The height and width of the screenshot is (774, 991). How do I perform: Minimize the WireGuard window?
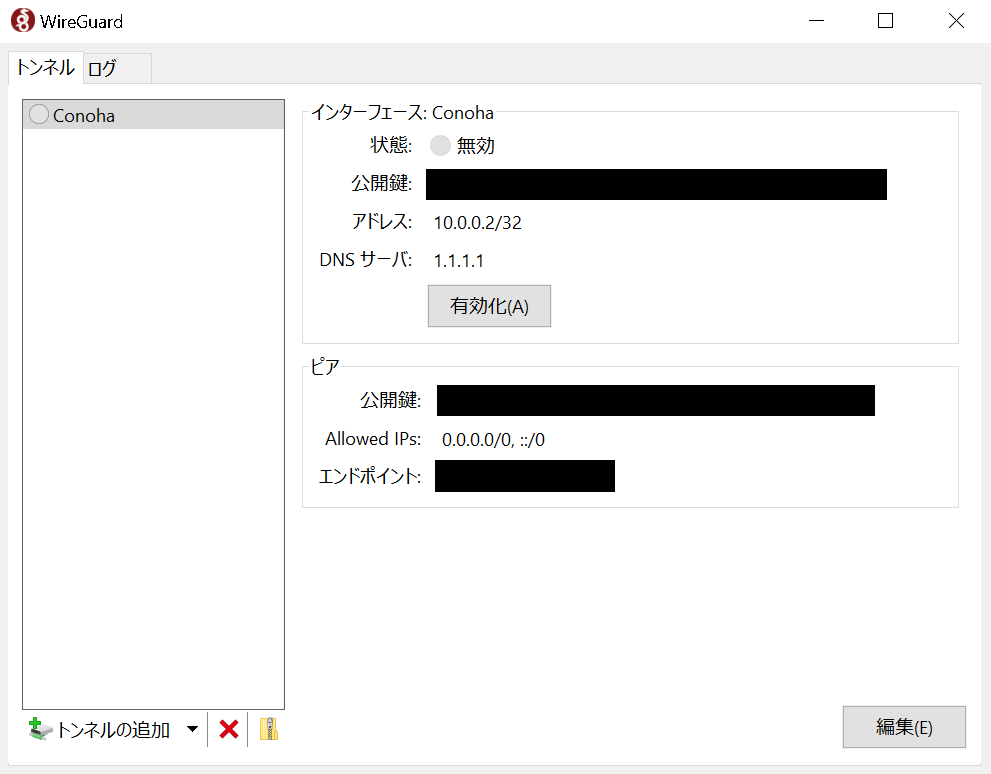tap(817, 21)
